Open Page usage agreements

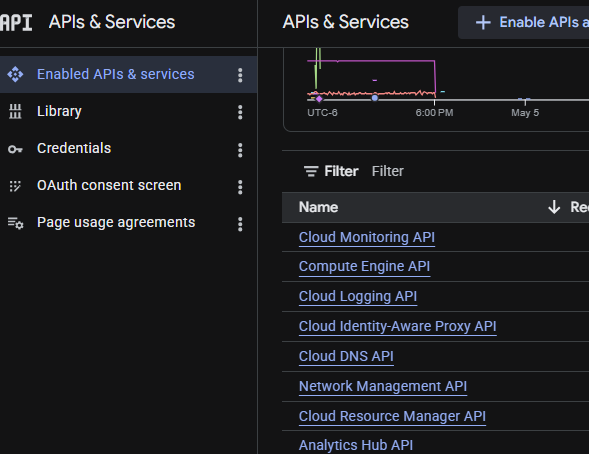[128, 222]
